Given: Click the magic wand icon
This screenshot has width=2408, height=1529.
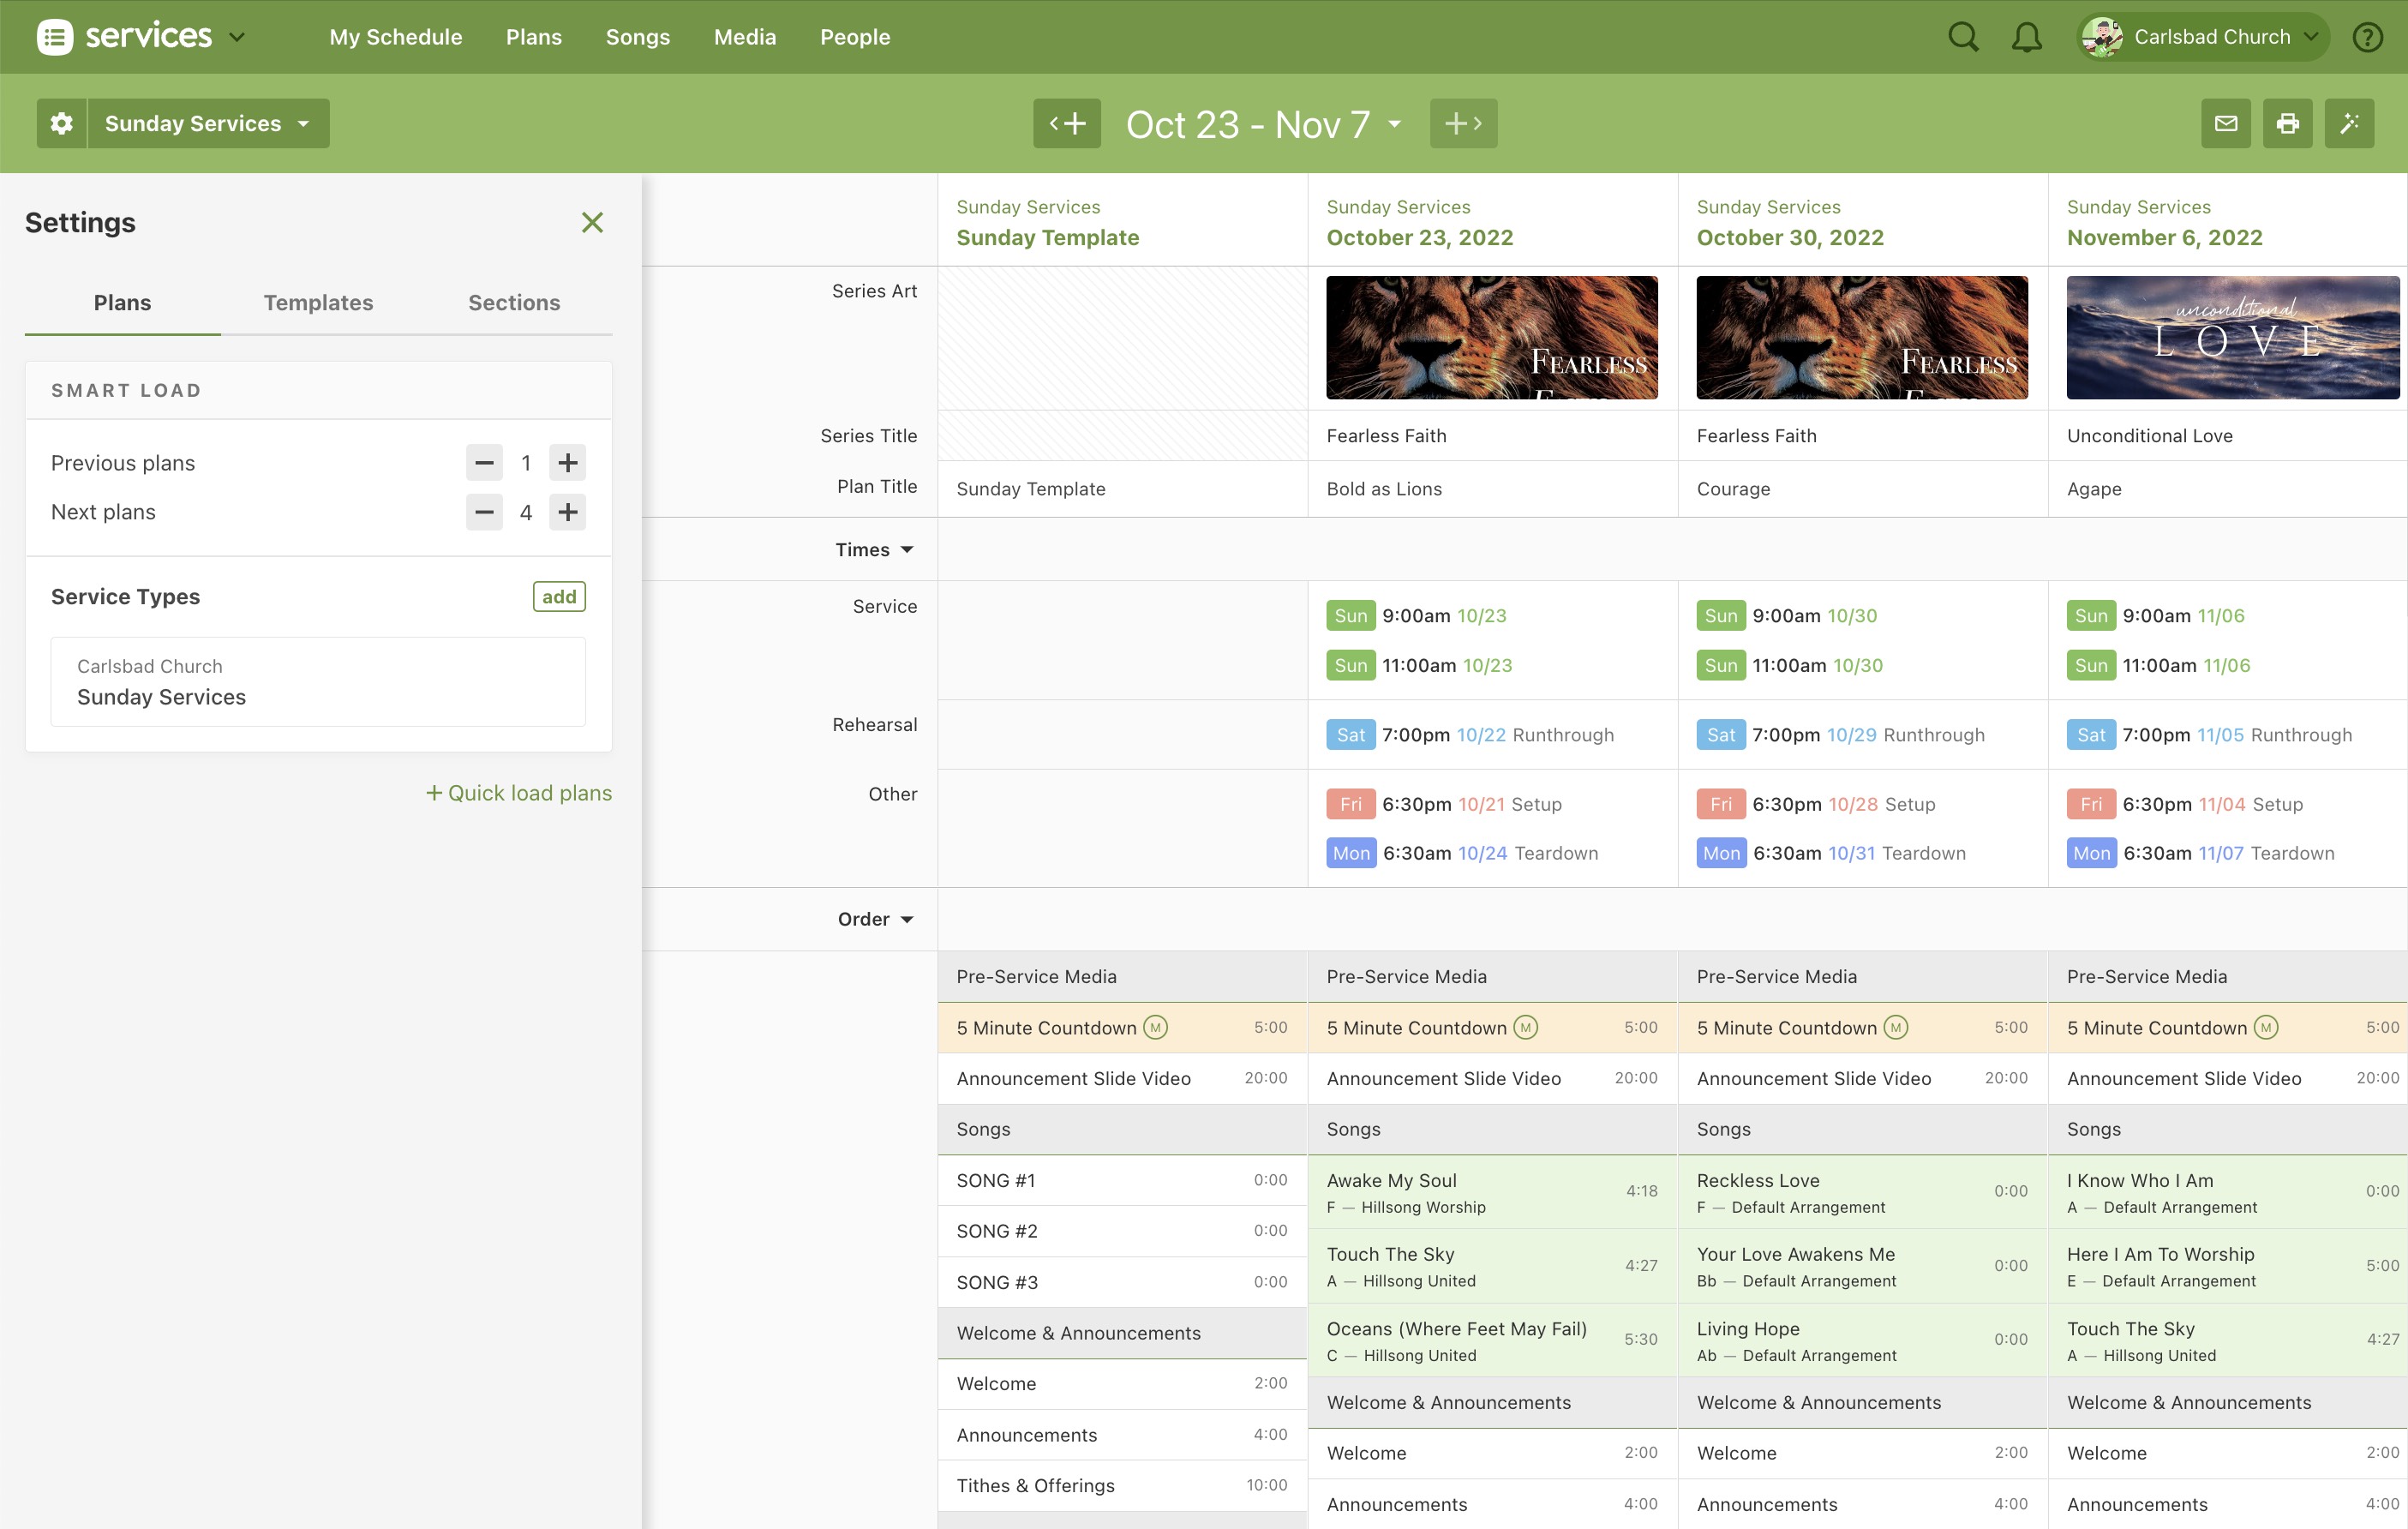Looking at the screenshot, I should coord(2349,123).
